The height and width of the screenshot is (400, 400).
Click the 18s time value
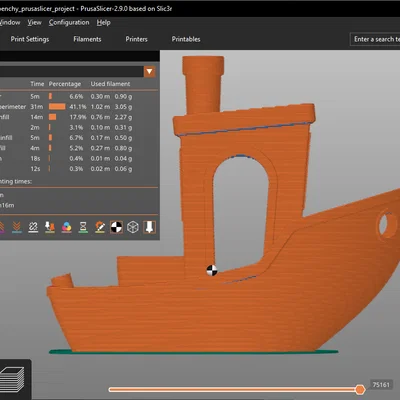[x=35, y=158]
